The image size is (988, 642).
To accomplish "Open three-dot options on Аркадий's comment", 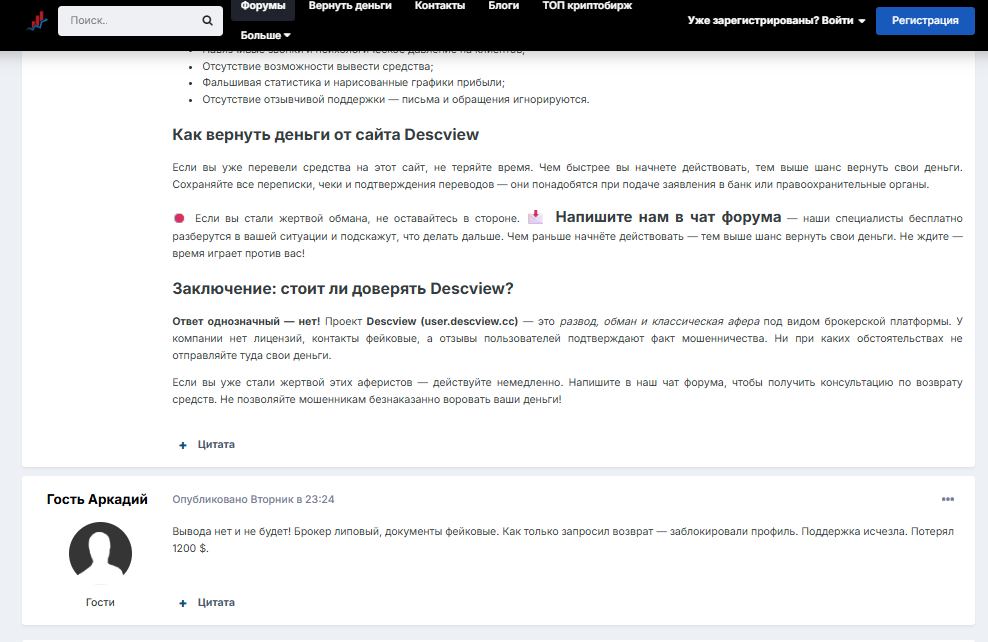I will coord(947,499).
